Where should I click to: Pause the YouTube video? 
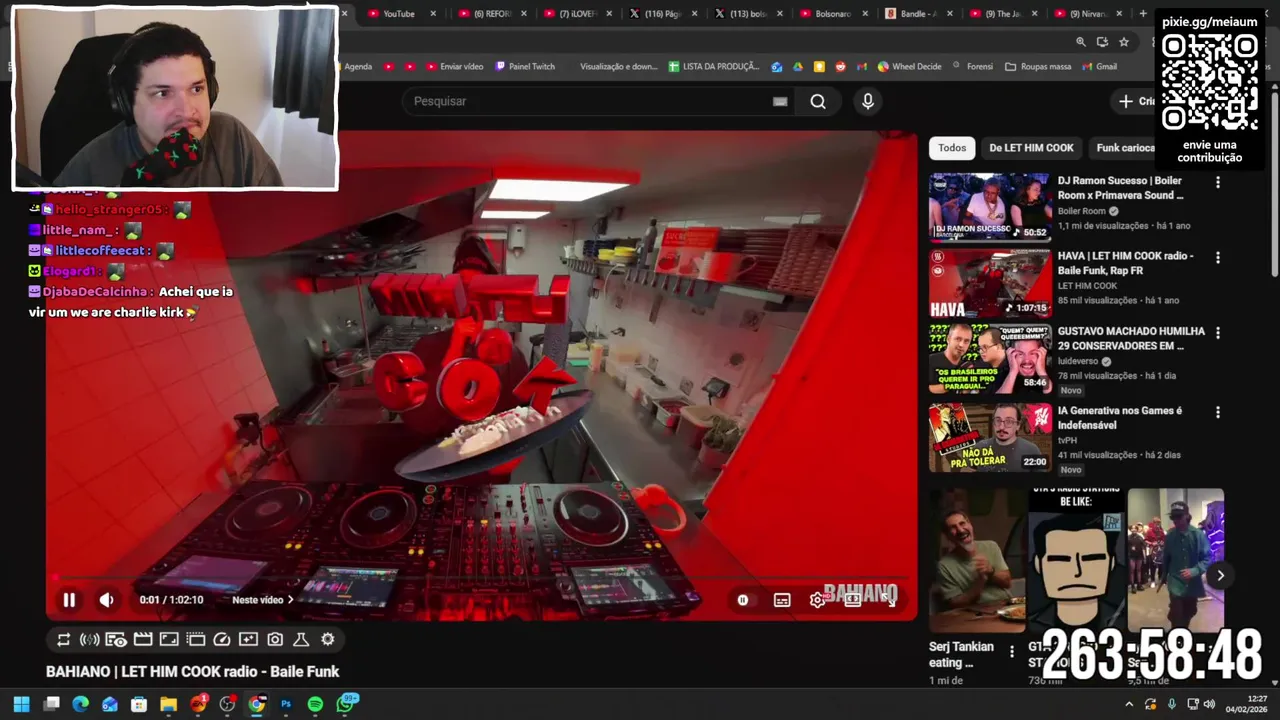click(x=69, y=600)
